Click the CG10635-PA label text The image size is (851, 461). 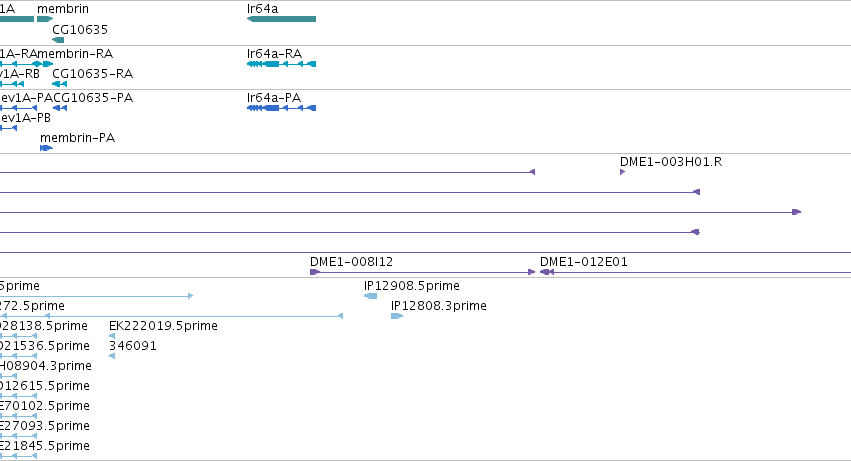point(93,98)
